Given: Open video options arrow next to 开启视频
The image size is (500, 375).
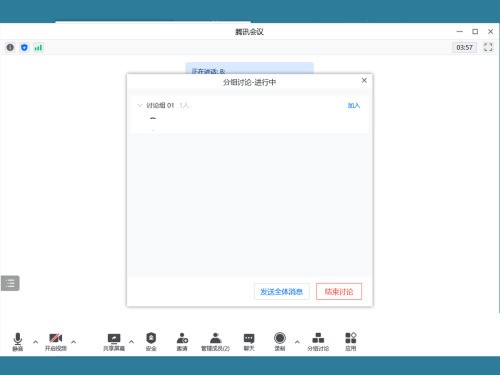Looking at the screenshot, I should coord(73,342).
